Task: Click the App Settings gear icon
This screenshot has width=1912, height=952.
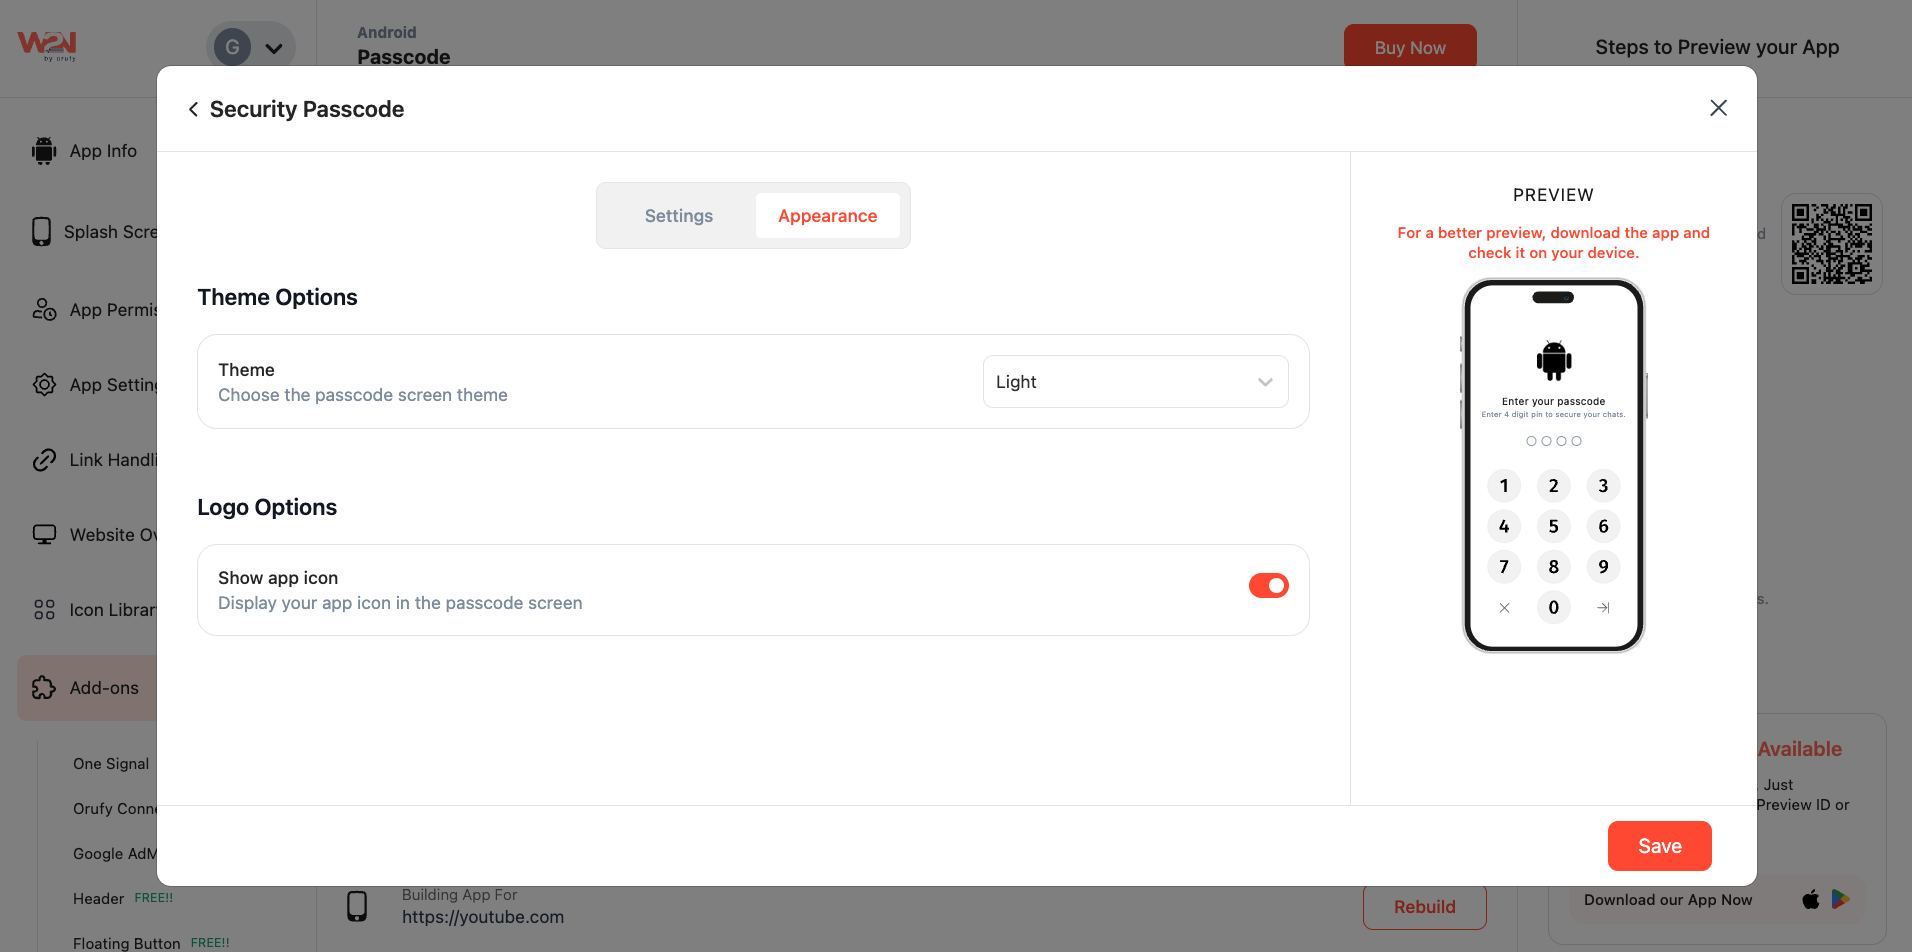Action: [44, 384]
